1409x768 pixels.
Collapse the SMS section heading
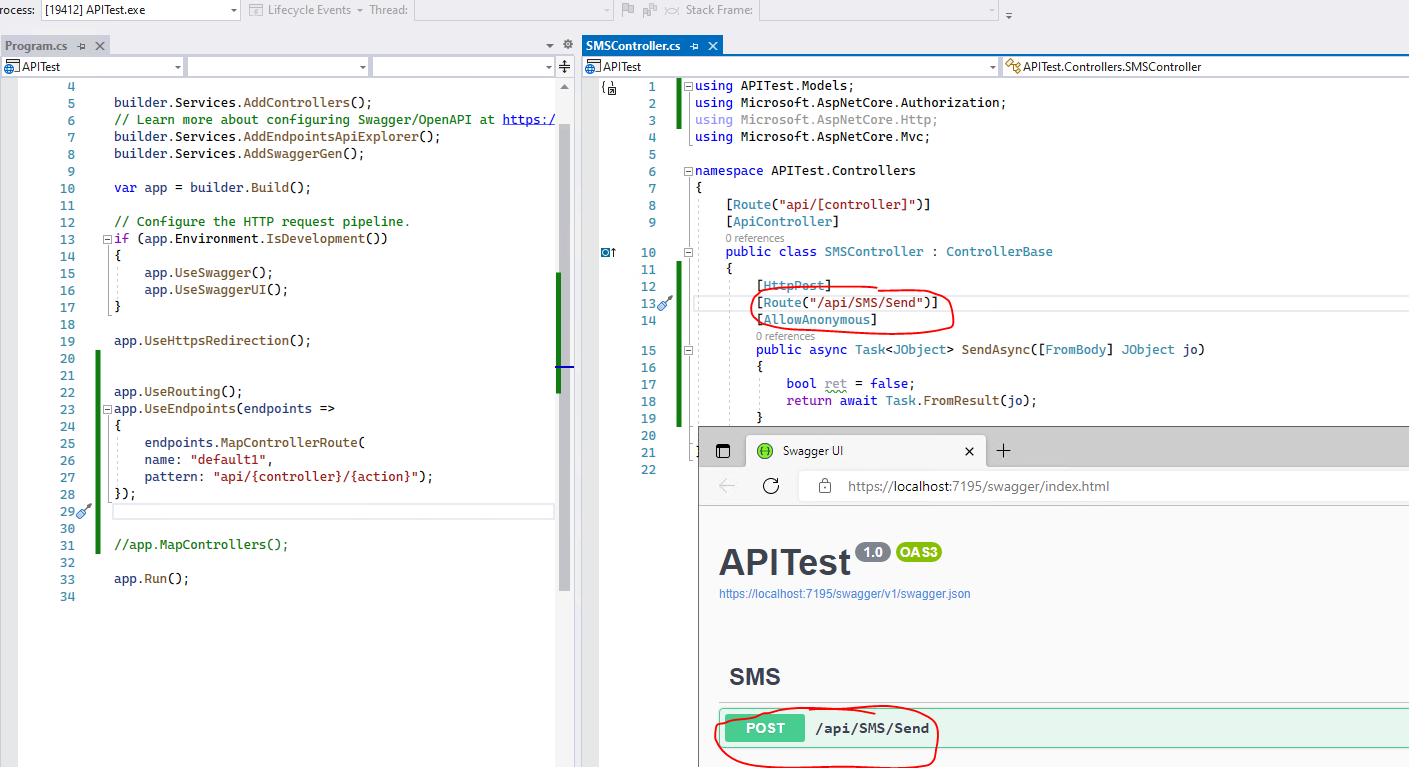(755, 677)
